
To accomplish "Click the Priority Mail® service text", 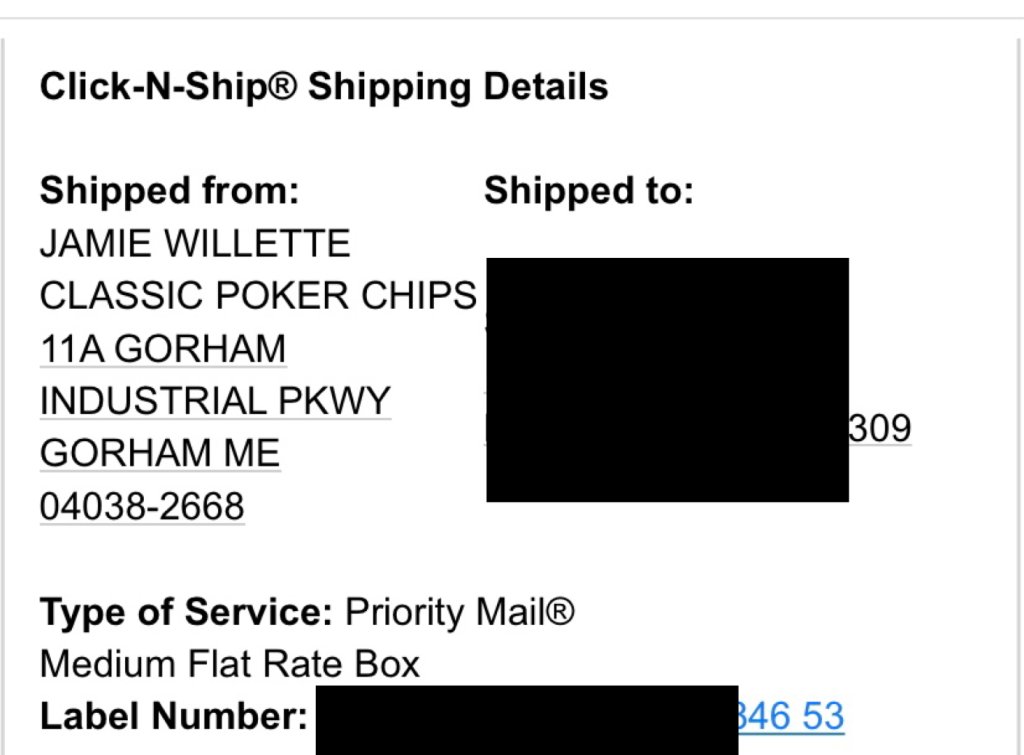I will pos(460,611).
